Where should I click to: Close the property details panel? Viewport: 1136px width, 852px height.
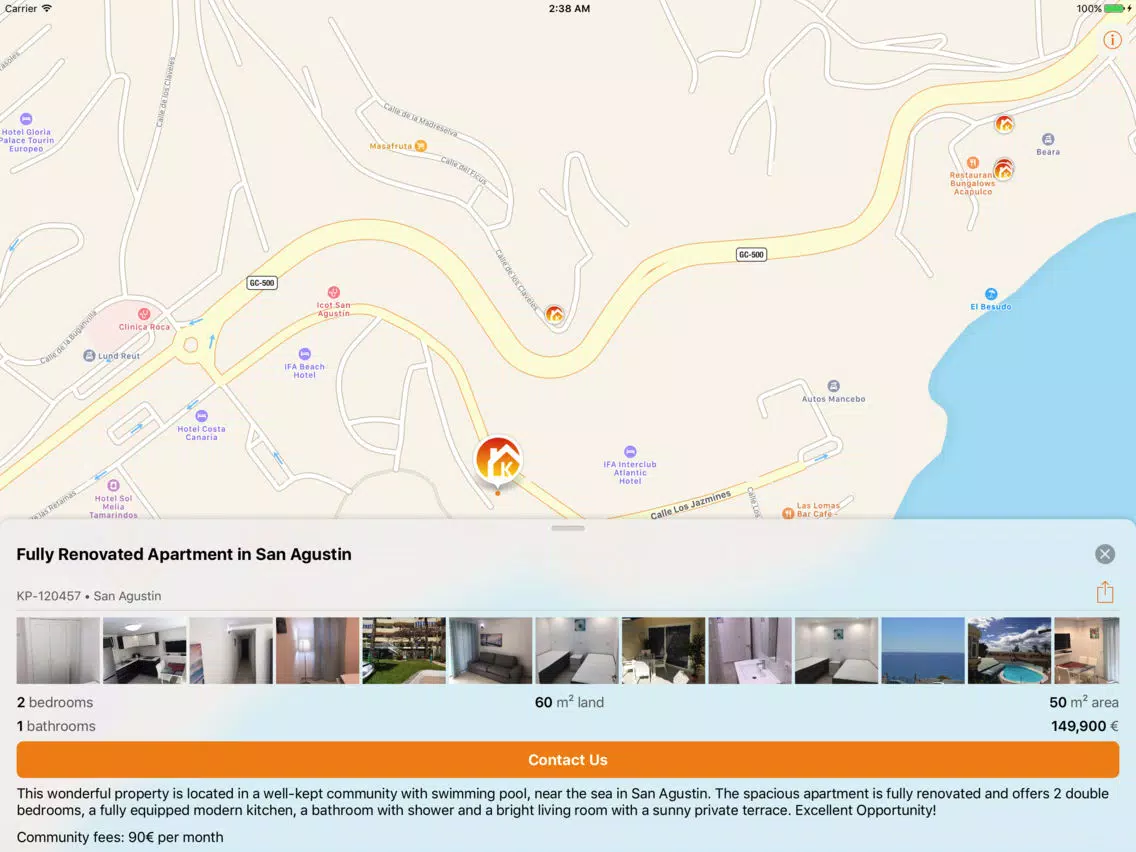point(1104,554)
